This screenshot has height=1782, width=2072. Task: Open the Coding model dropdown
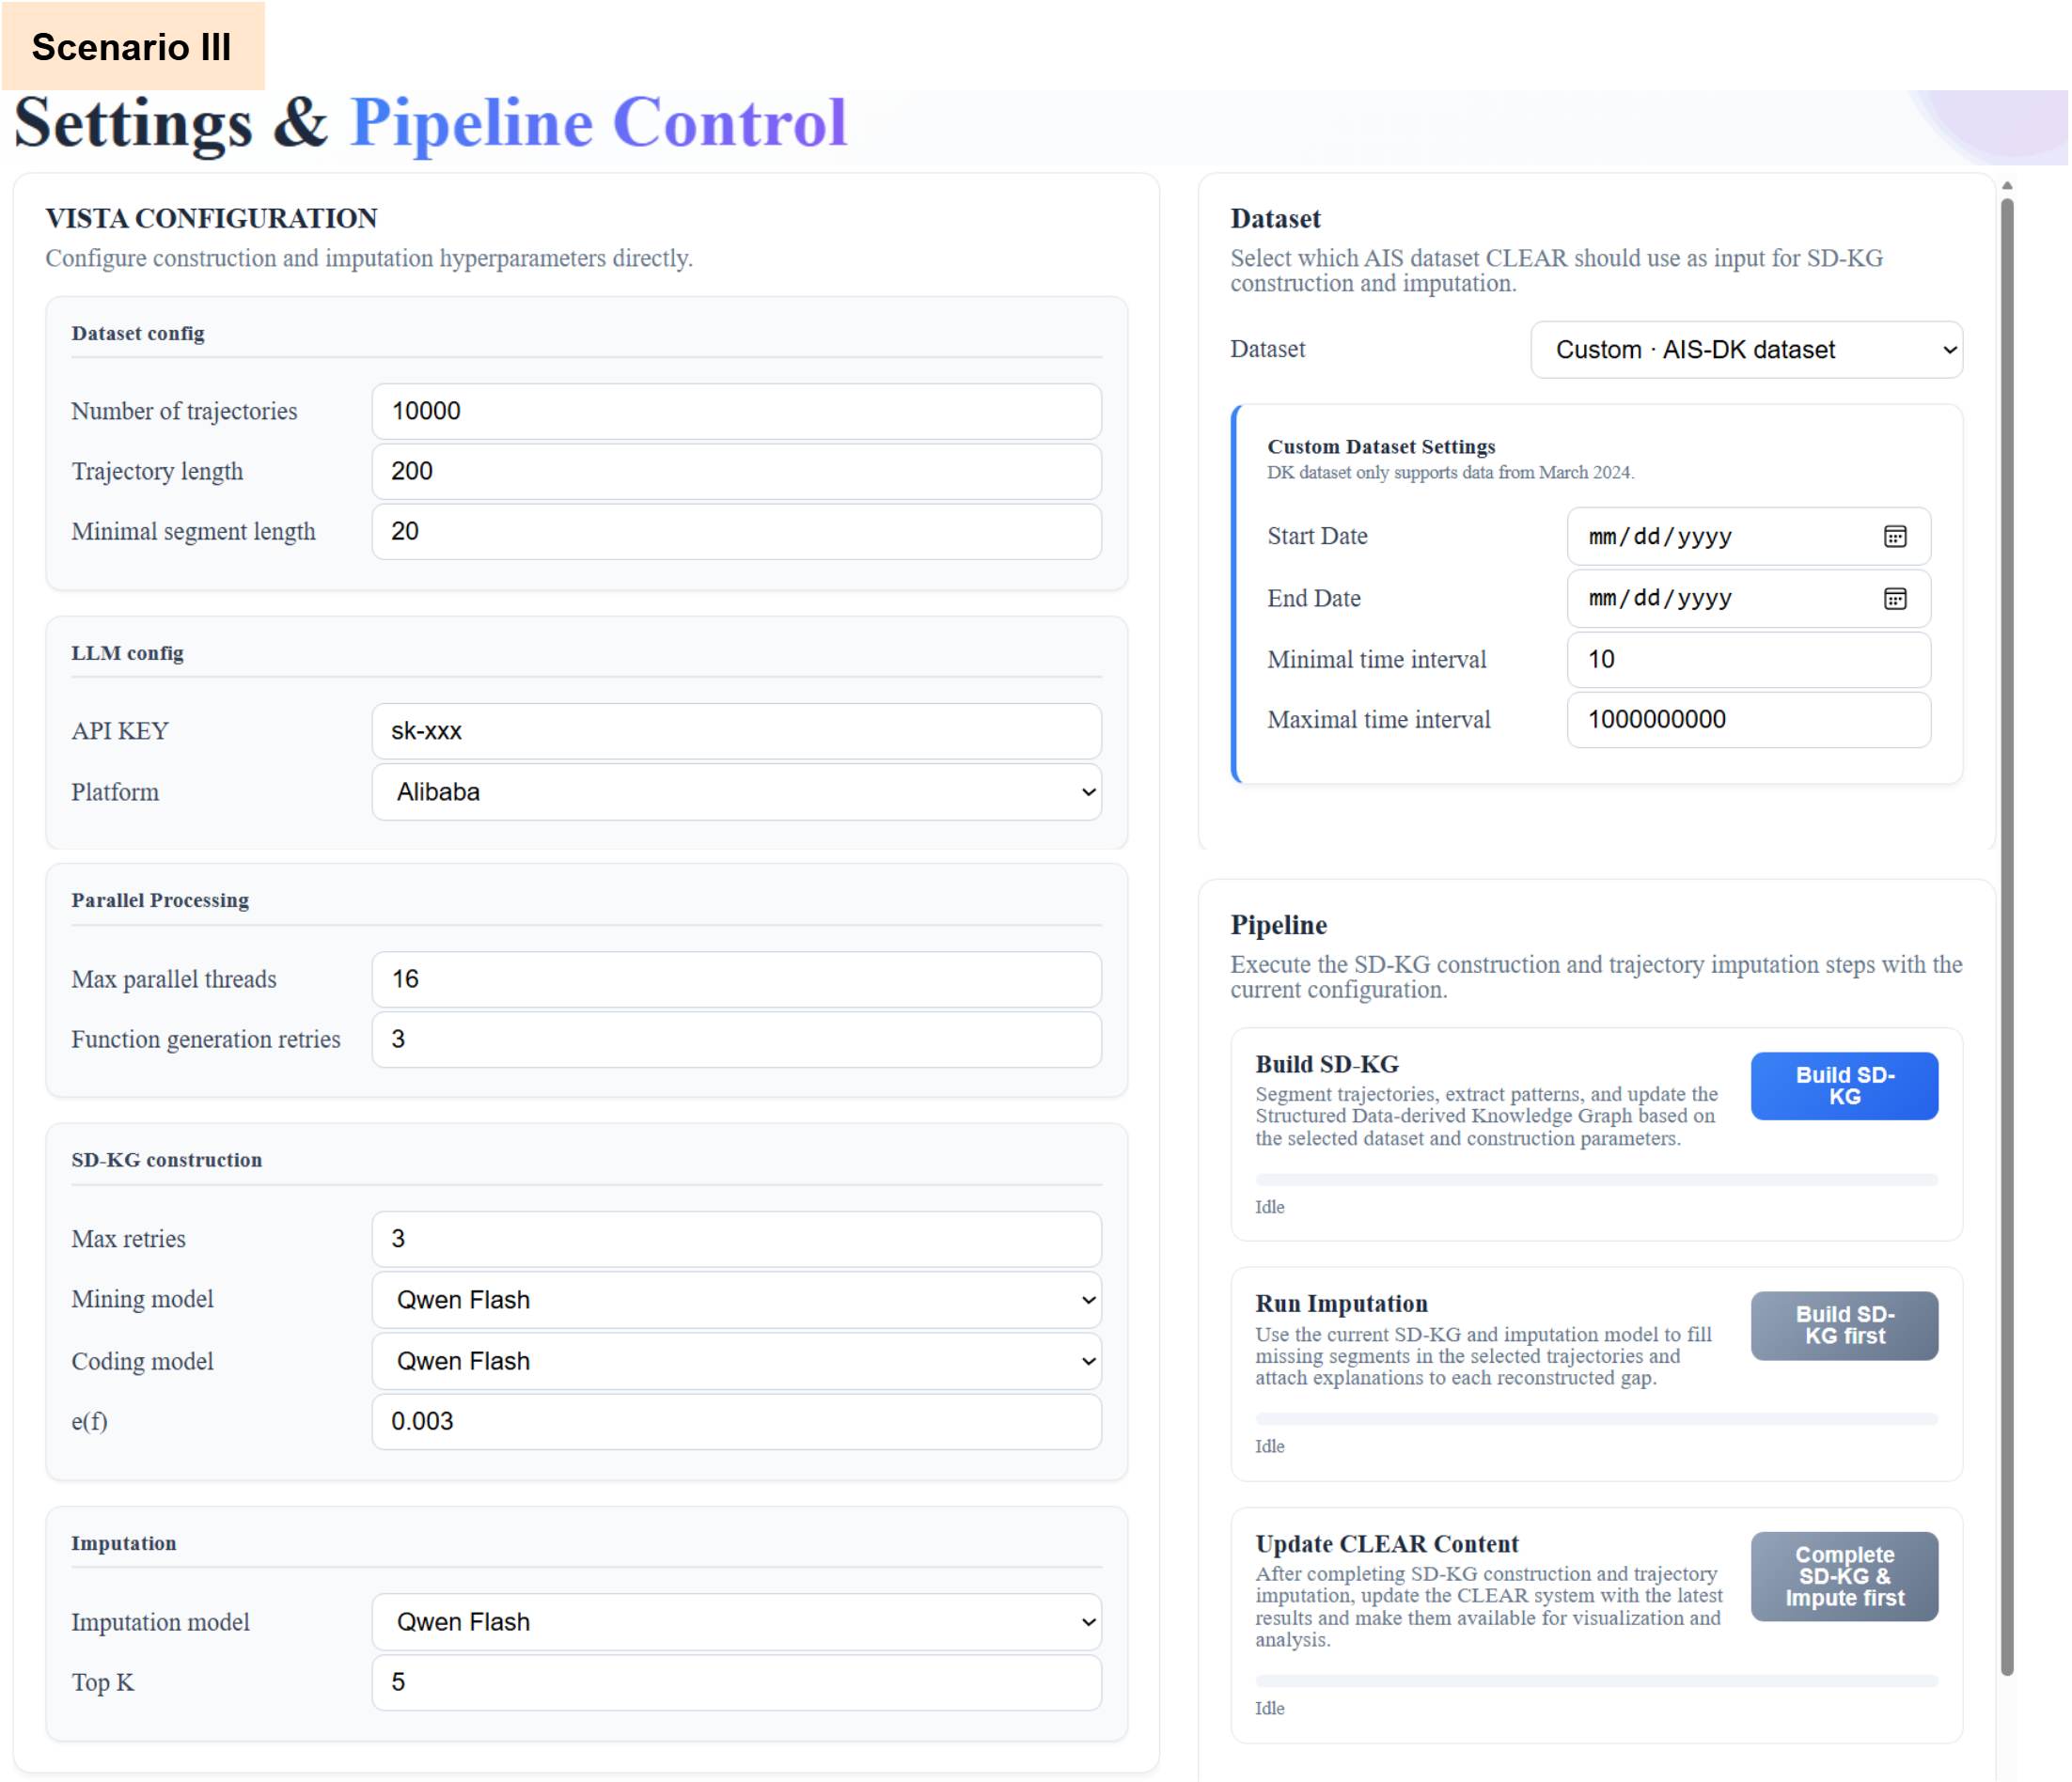click(736, 1360)
